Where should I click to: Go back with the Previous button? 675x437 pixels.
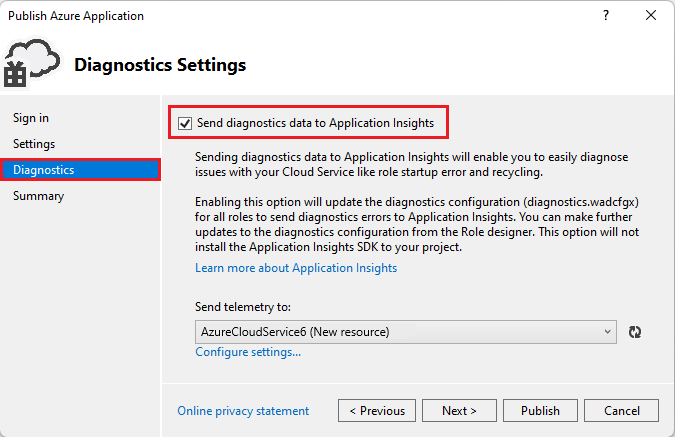coord(376,411)
